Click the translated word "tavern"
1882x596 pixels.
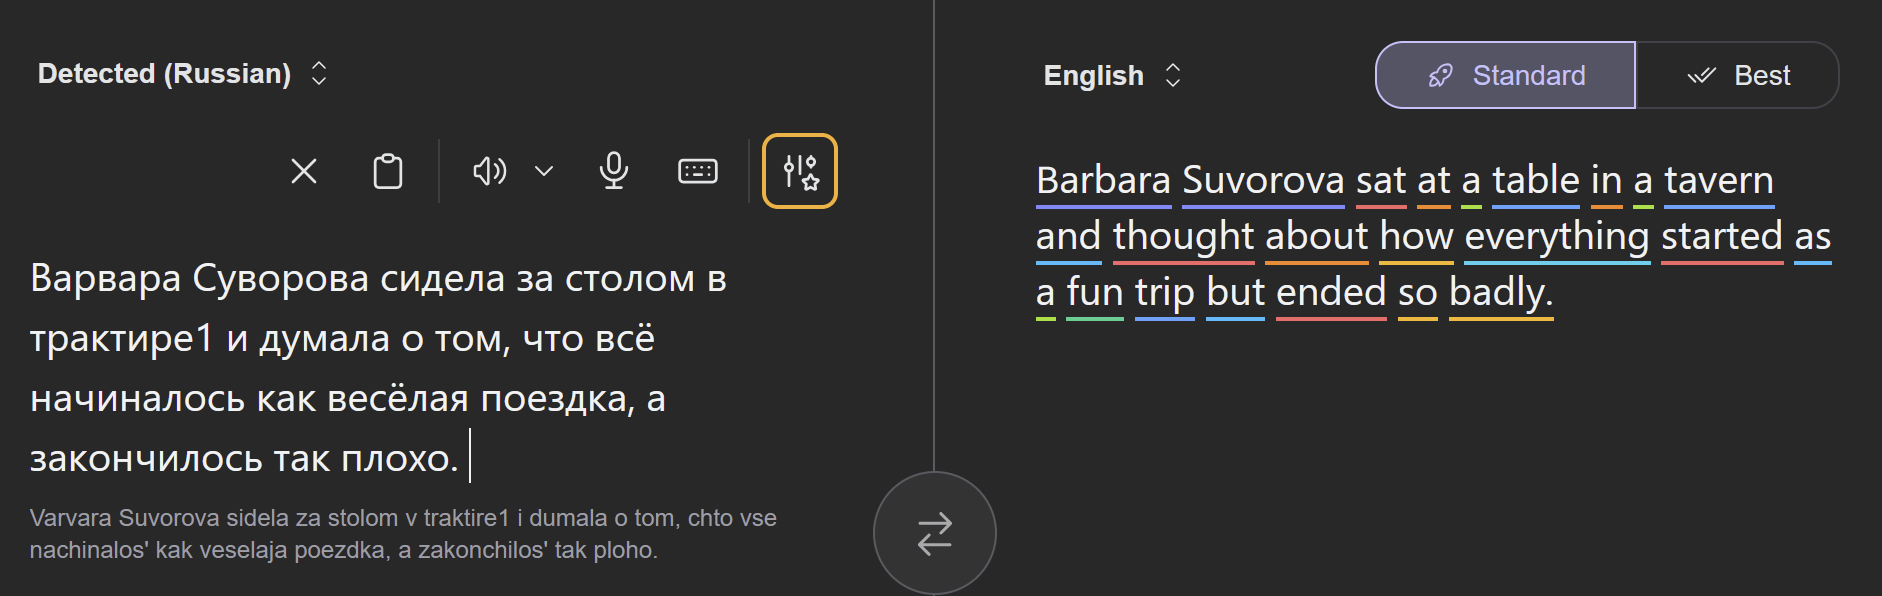[x=1718, y=181]
